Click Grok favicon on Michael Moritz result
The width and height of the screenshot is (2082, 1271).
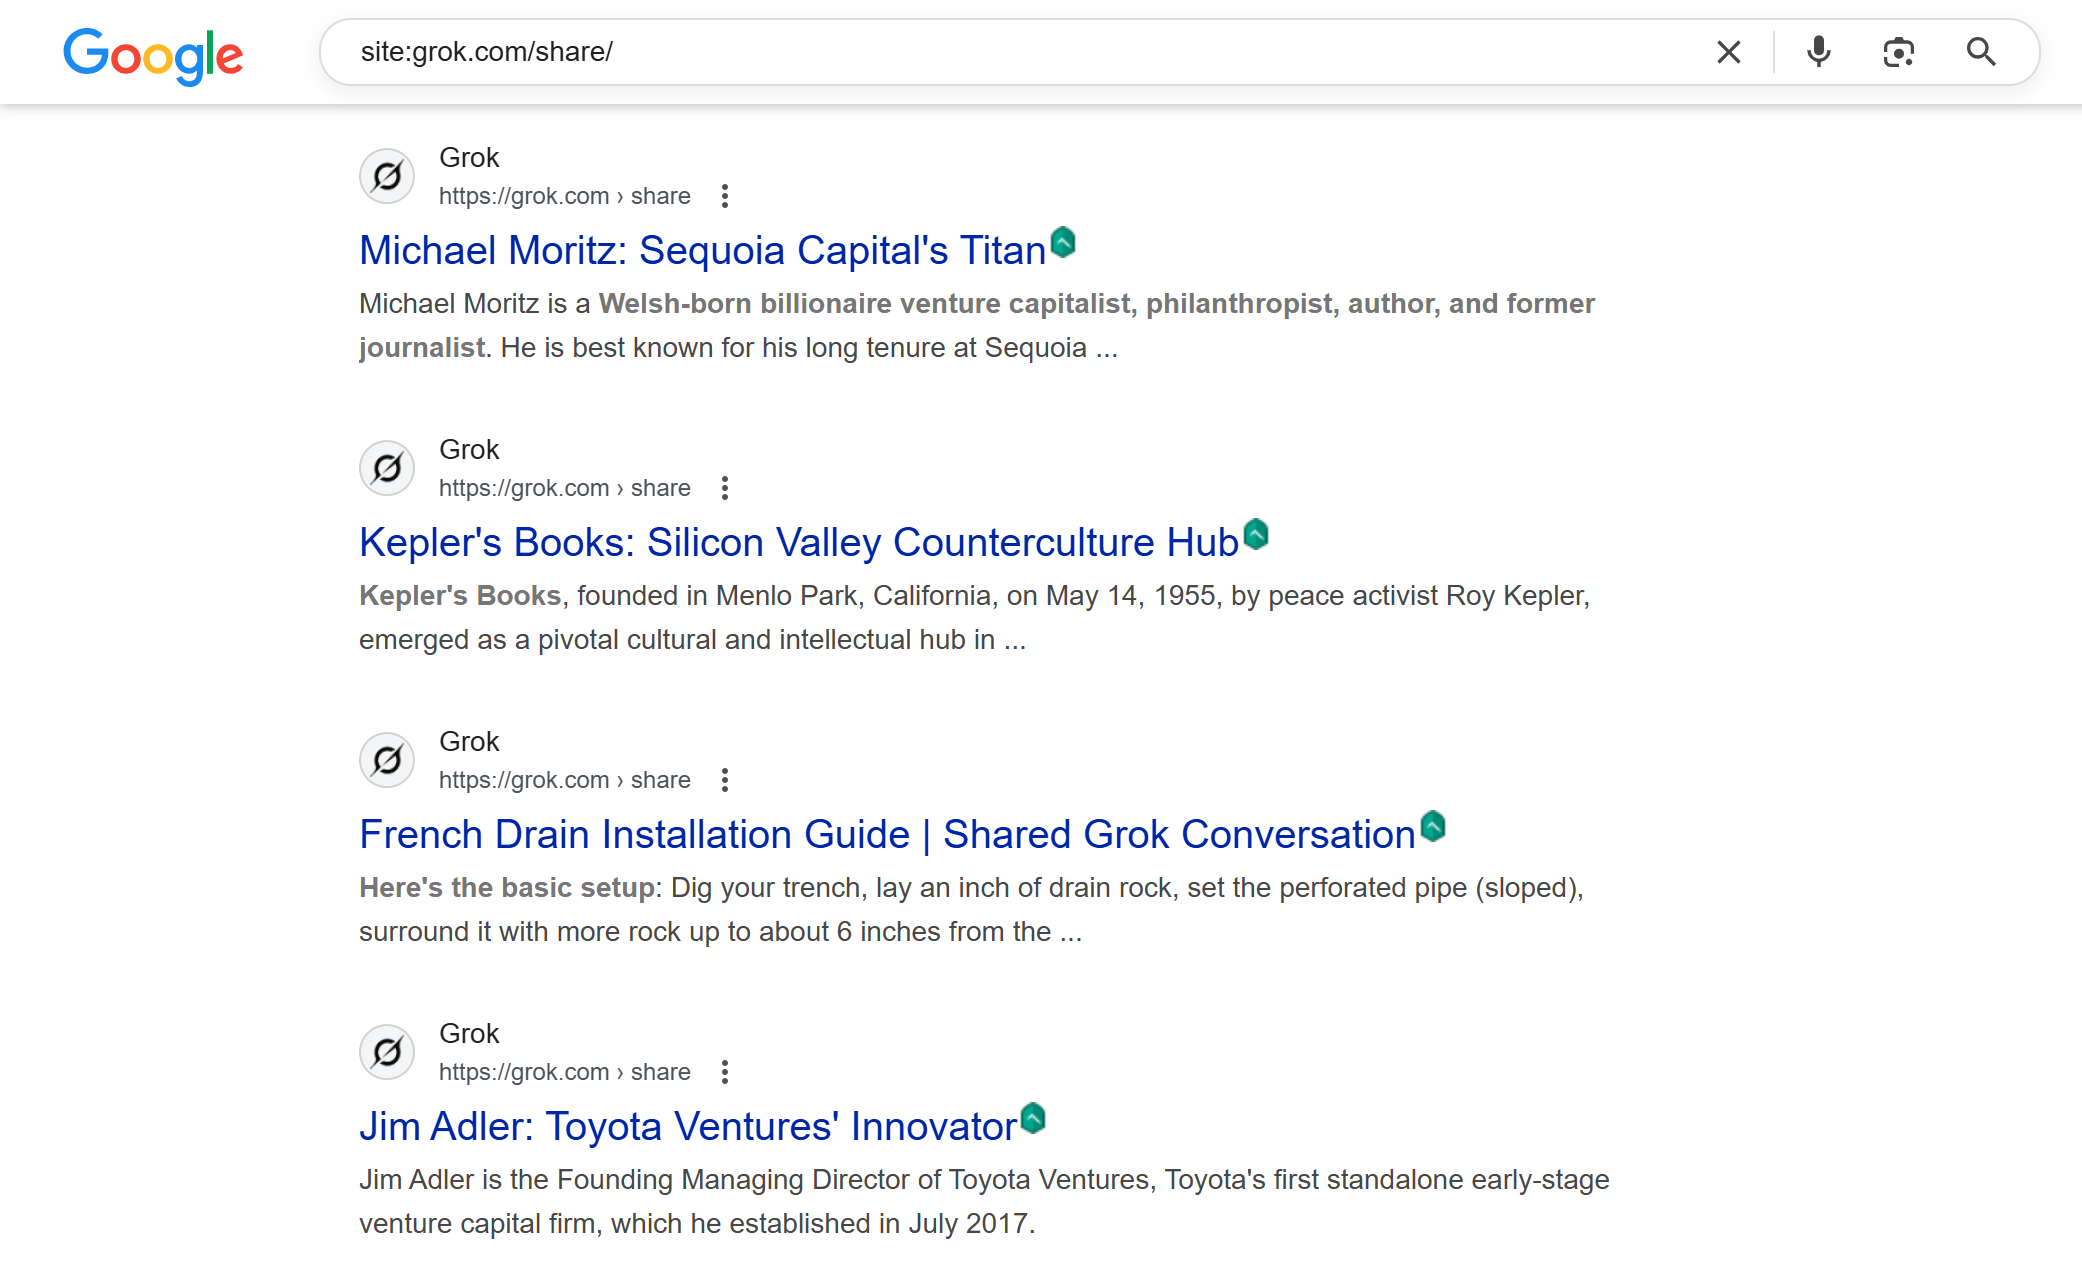387,176
